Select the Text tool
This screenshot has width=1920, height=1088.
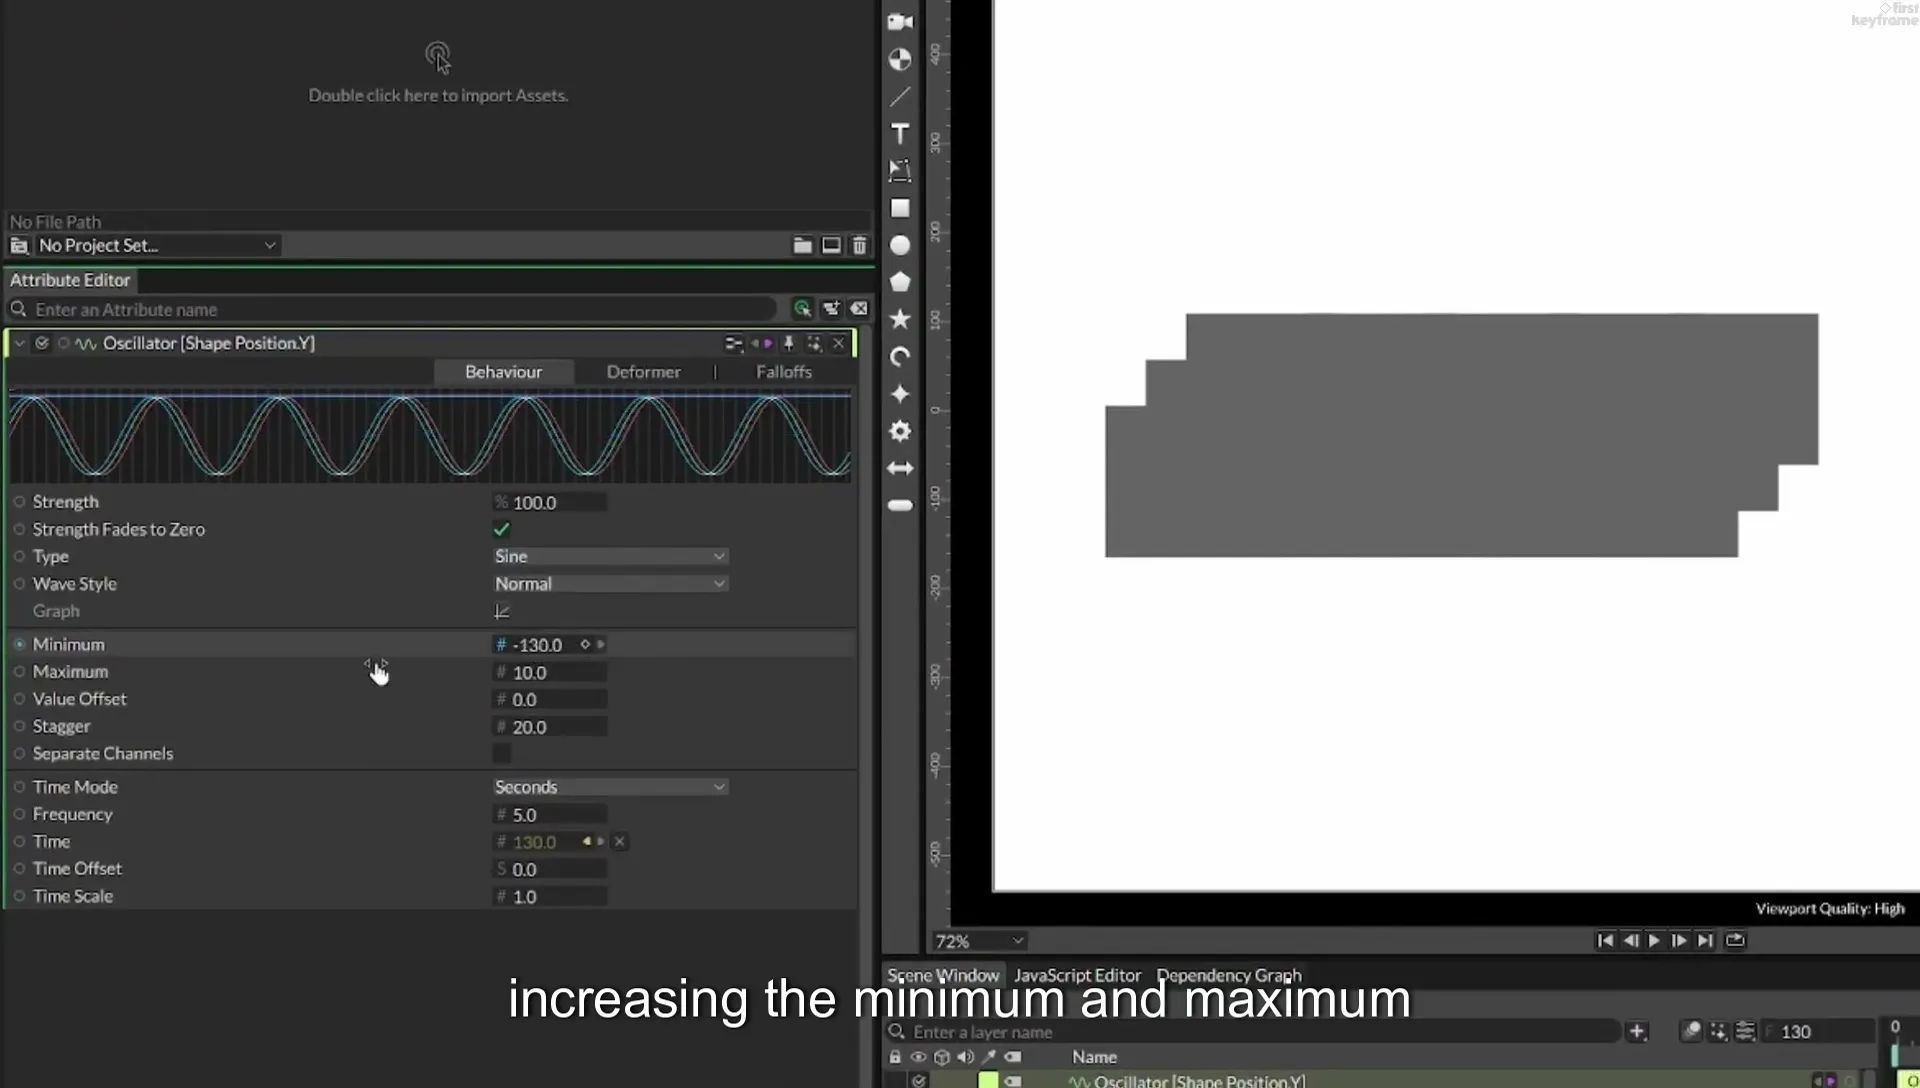(x=900, y=134)
